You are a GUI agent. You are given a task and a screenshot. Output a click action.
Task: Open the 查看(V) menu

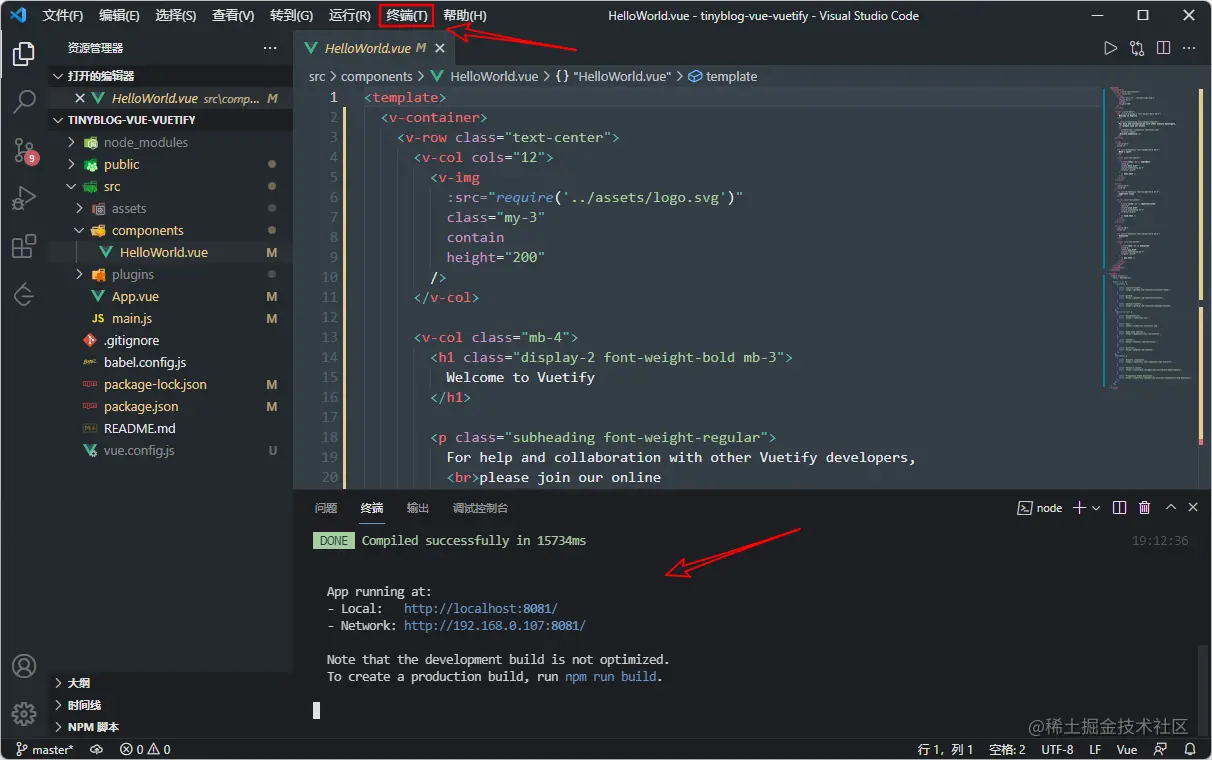click(233, 15)
